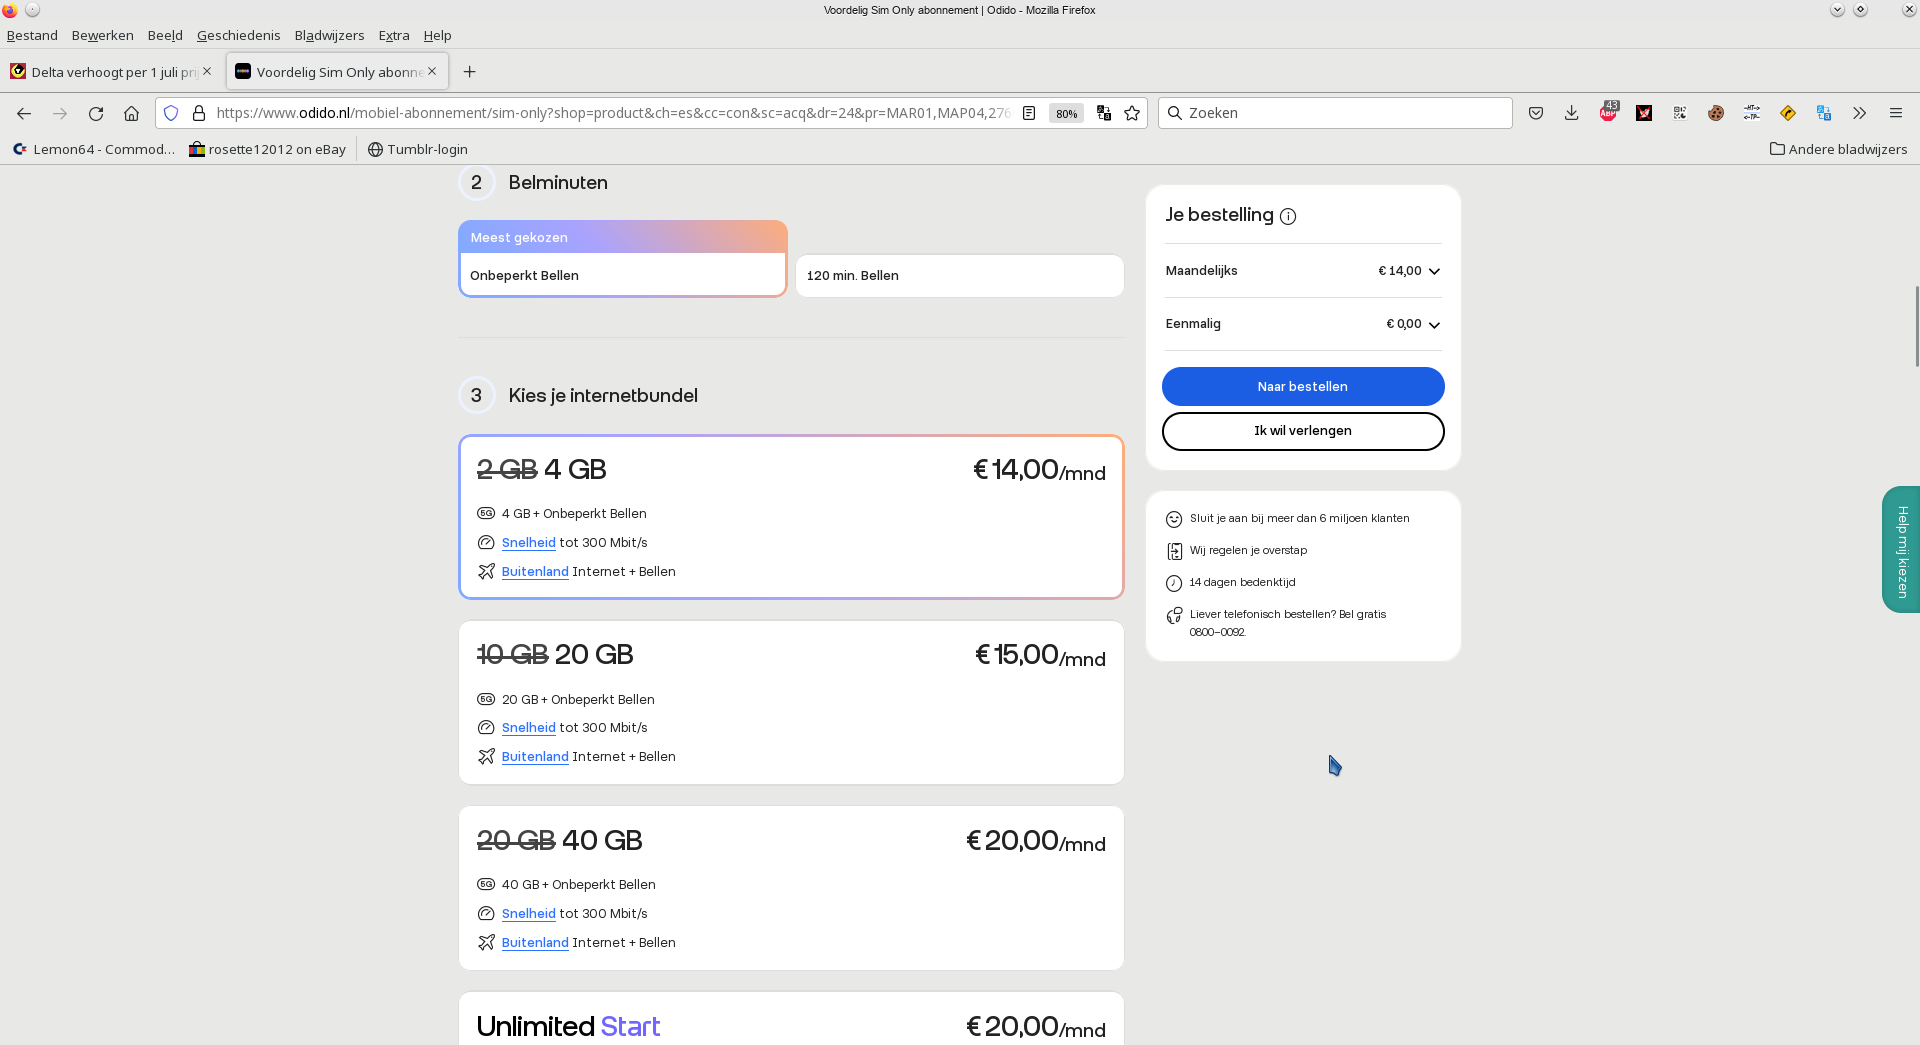Choose the 4 GB bundle card
Viewport: 1920px width, 1045px height.
click(x=791, y=517)
